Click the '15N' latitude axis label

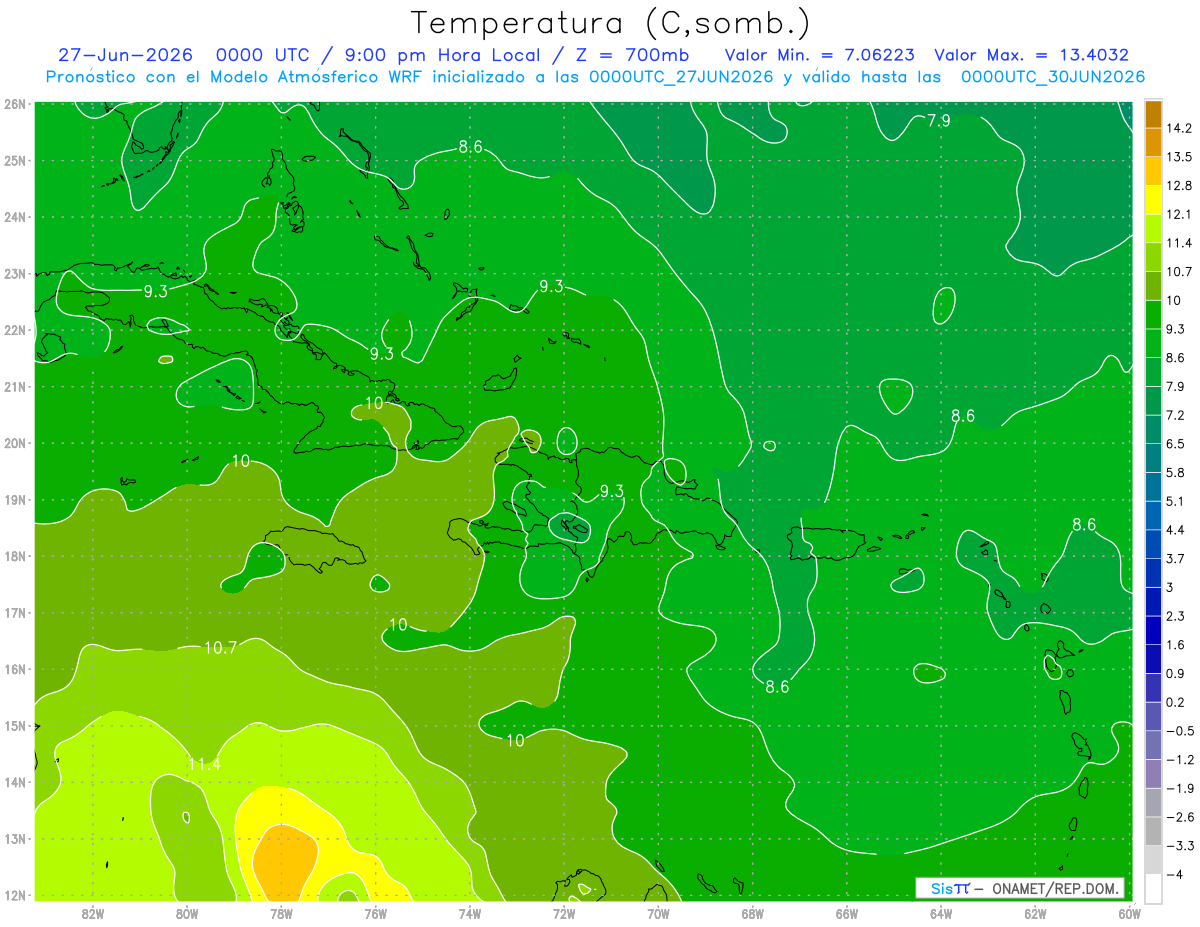click(x=15, y=726)
